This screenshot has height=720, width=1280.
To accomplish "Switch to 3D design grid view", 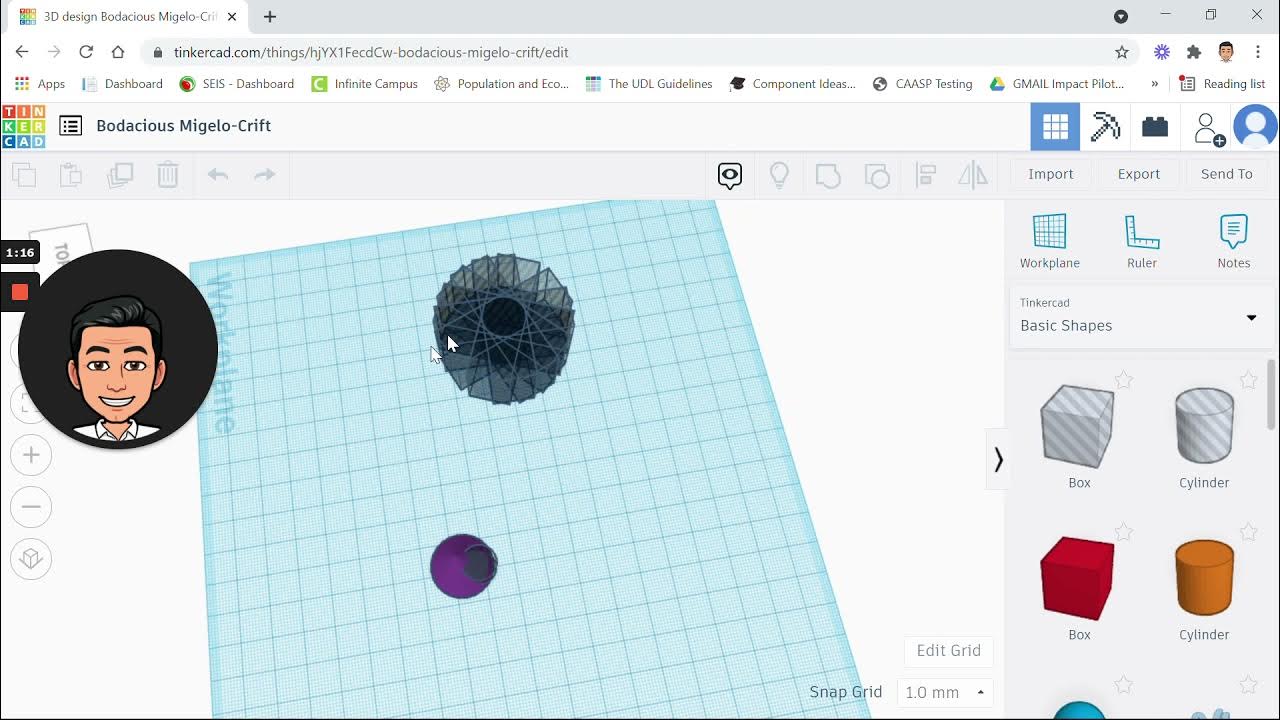I will click(1055, 127).
